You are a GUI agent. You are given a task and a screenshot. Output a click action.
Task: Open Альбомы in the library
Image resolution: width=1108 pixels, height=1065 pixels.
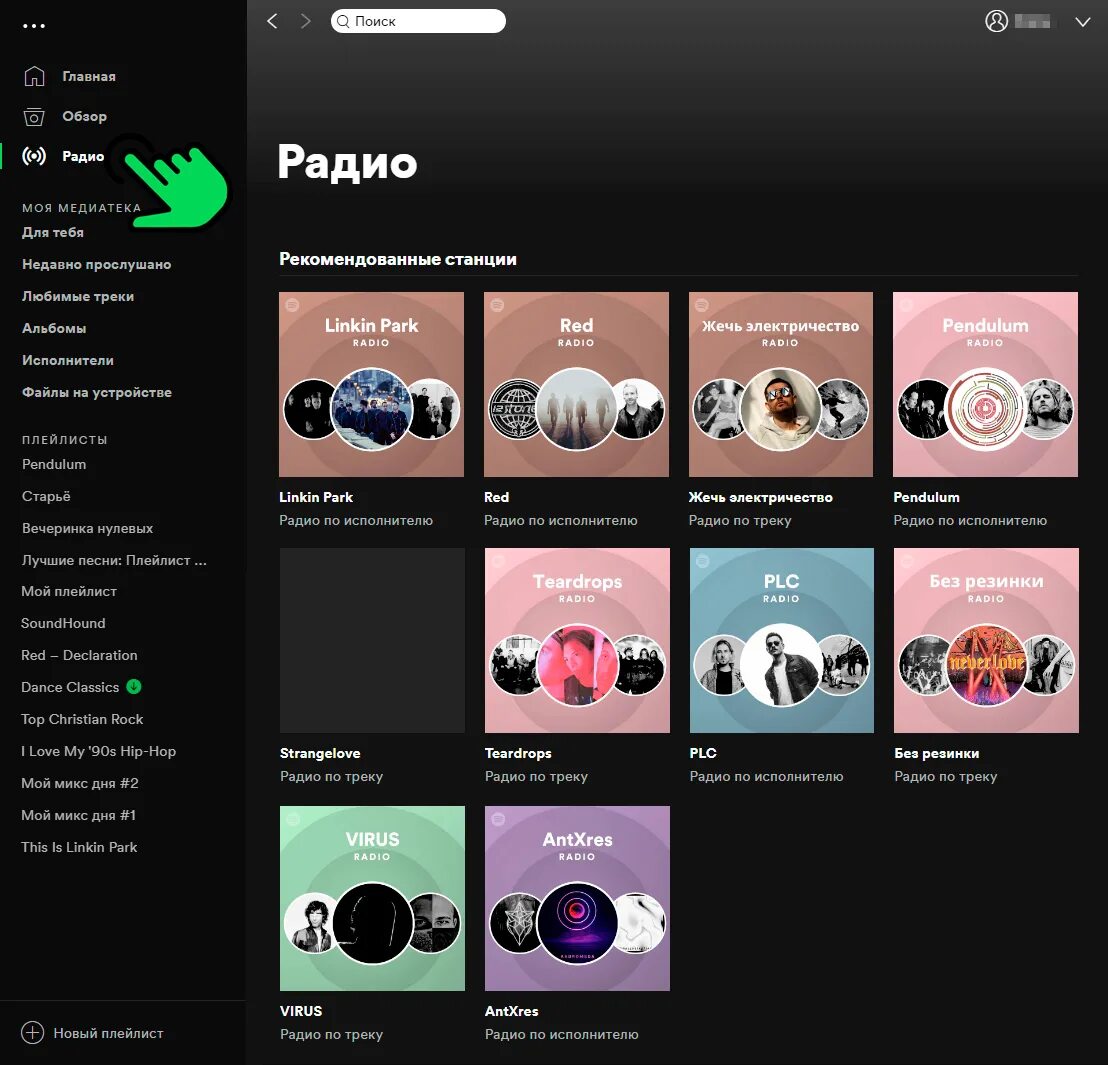tap(54, 328)
